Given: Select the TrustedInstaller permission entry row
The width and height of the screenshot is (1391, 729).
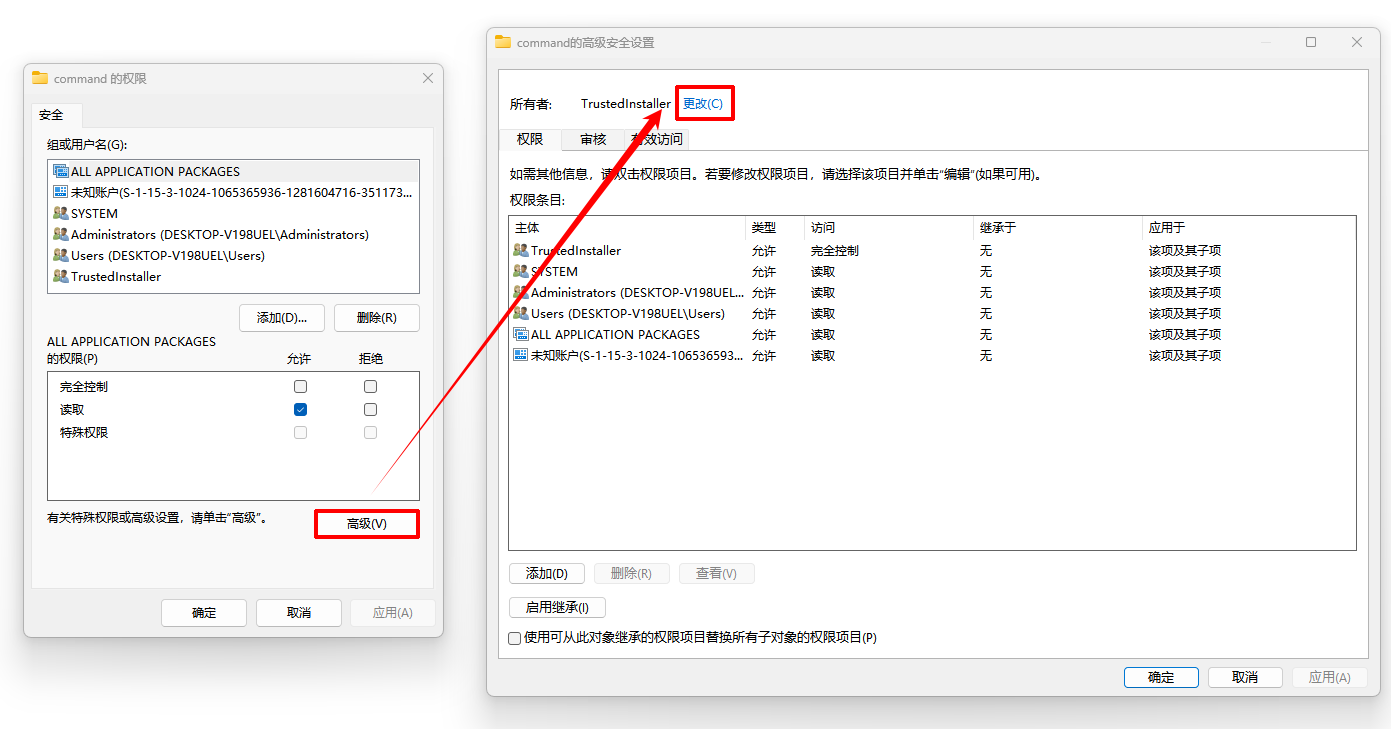Looking at the screenshot, I should [x=932, y=251].
